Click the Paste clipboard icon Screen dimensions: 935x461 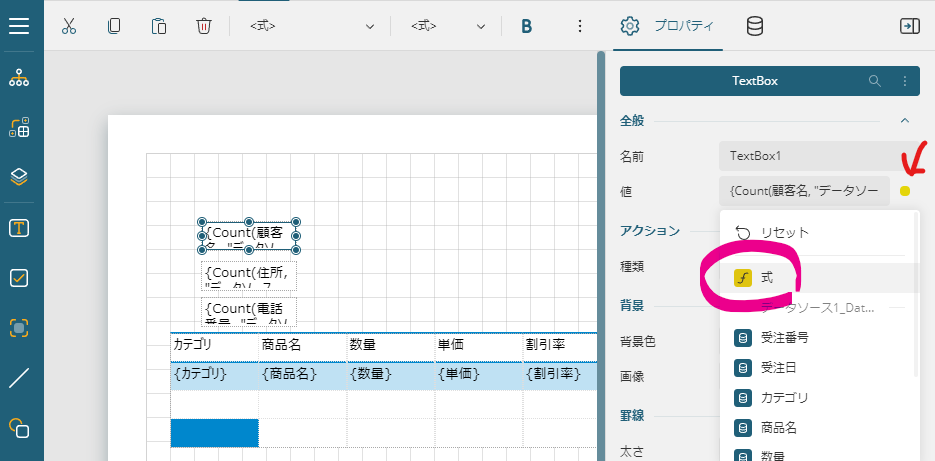[159, 27]
